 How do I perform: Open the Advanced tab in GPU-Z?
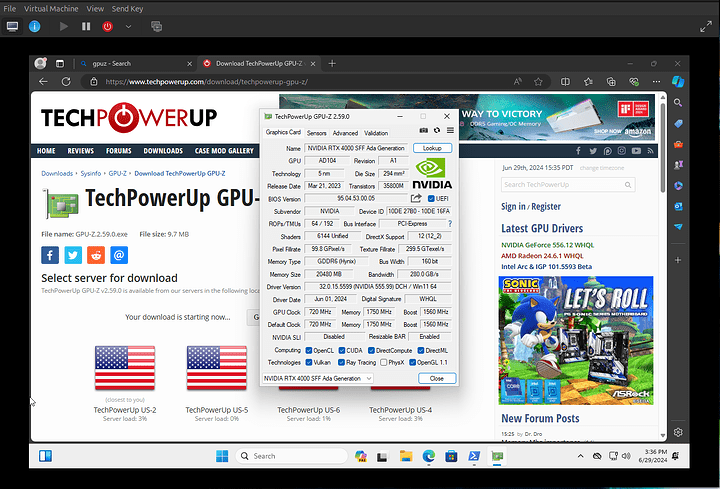coord(345,132)
